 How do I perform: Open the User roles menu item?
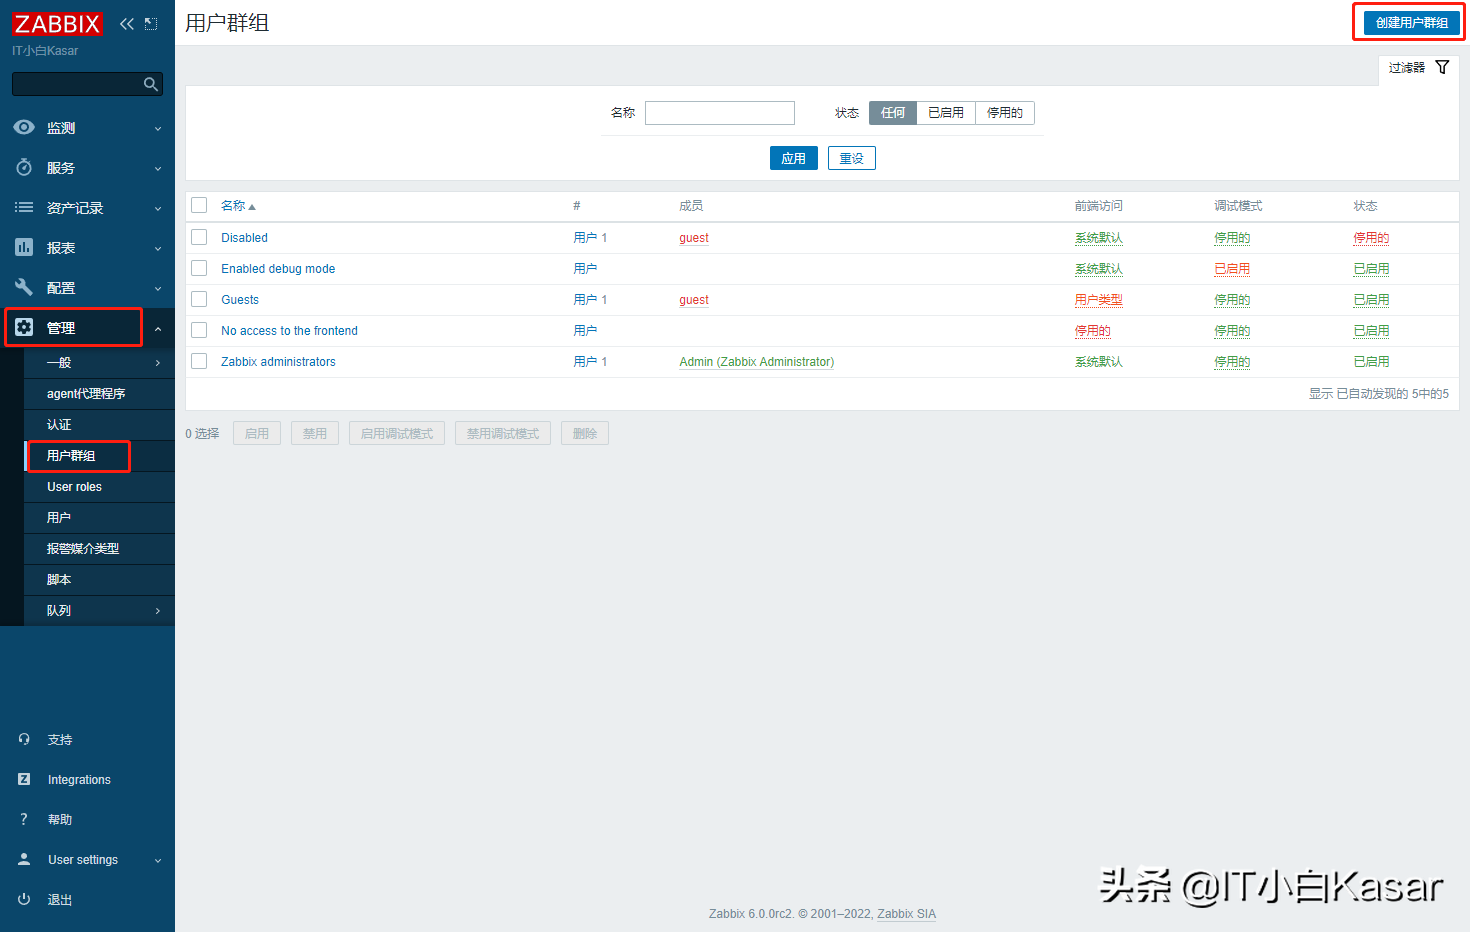coord(73,487)
